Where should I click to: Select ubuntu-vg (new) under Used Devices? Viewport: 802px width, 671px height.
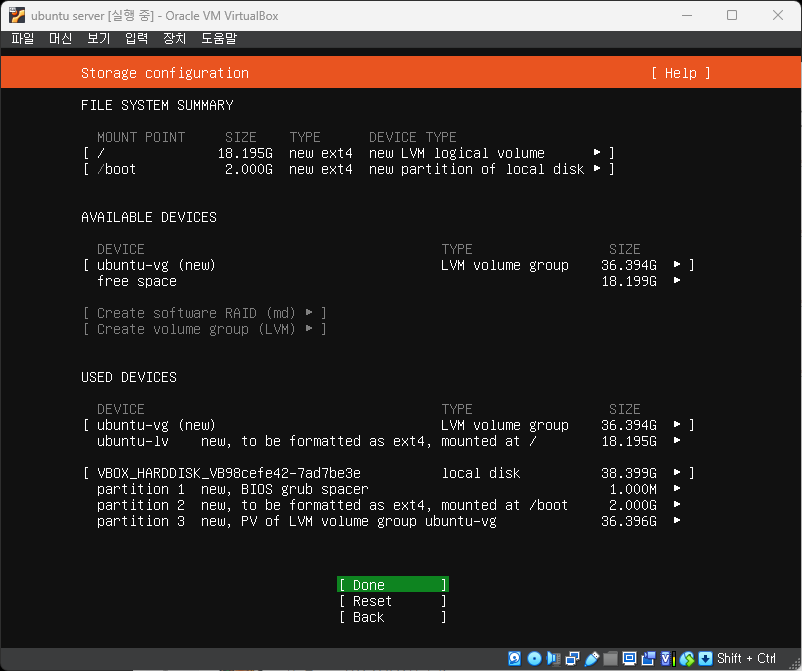(x=389, y=425)
